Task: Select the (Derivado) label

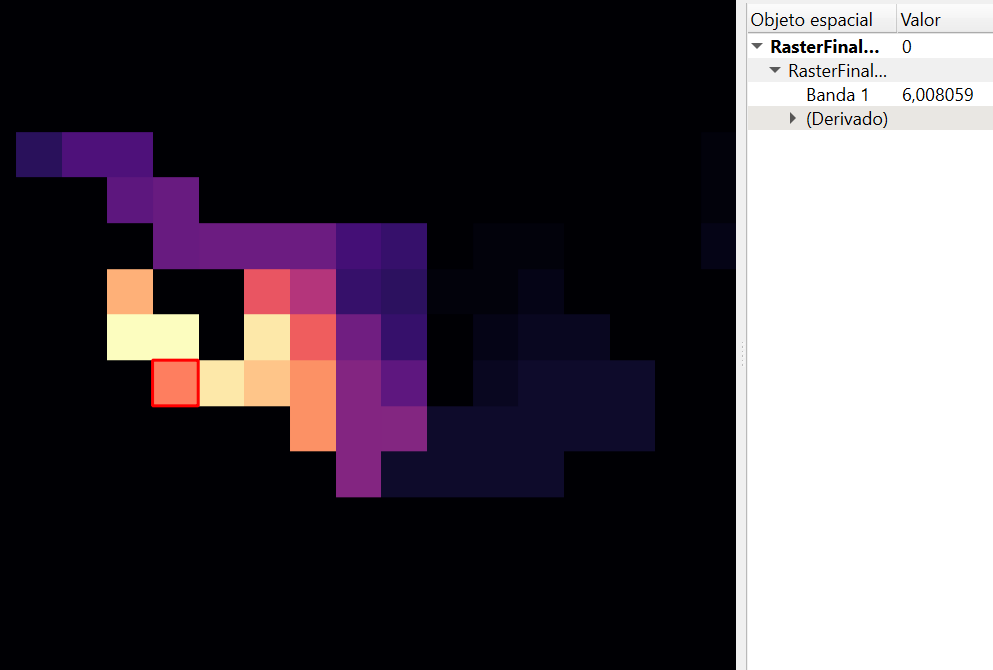Action: [846, 119]
